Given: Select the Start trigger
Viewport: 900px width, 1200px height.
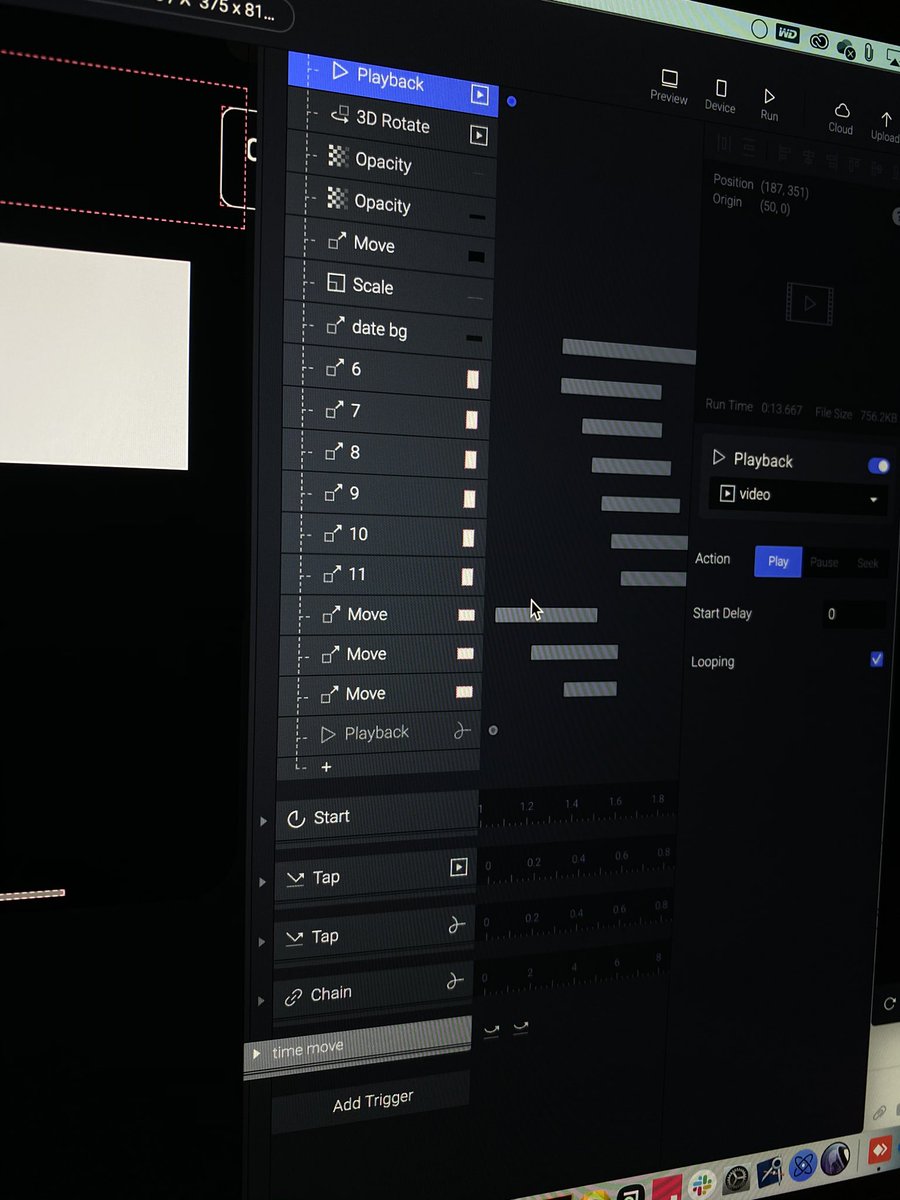Looking at the screenshot, I should point(377,817).
